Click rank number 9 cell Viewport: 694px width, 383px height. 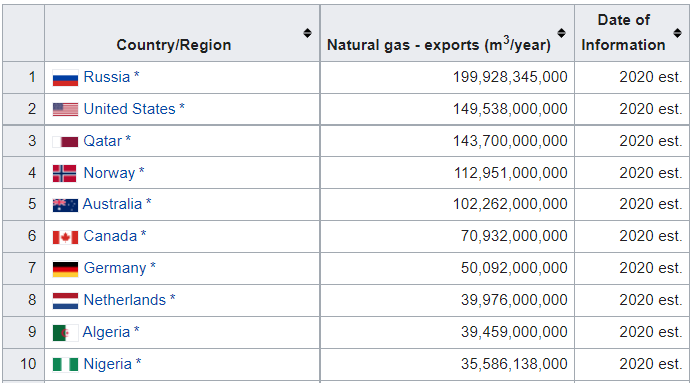click(x=23, y=332)
